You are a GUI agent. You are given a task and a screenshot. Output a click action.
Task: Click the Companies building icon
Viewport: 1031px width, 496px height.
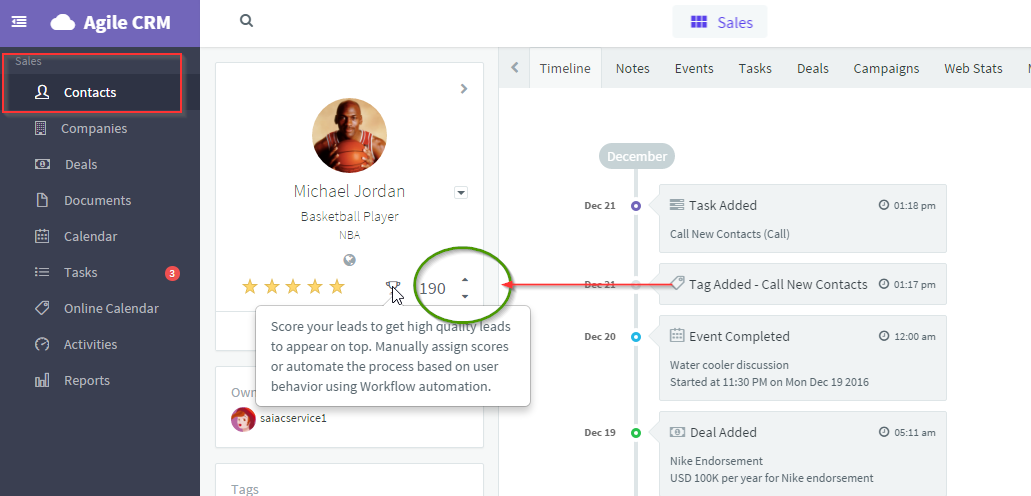click(x=41, y=128)
